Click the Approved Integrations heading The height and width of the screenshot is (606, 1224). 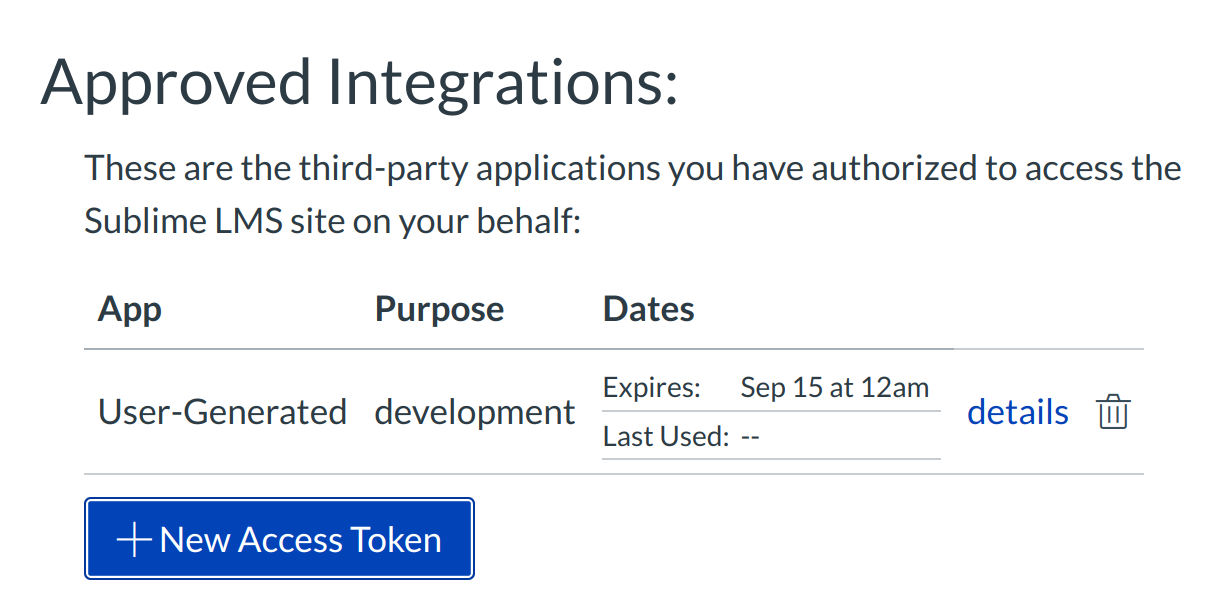359,82
